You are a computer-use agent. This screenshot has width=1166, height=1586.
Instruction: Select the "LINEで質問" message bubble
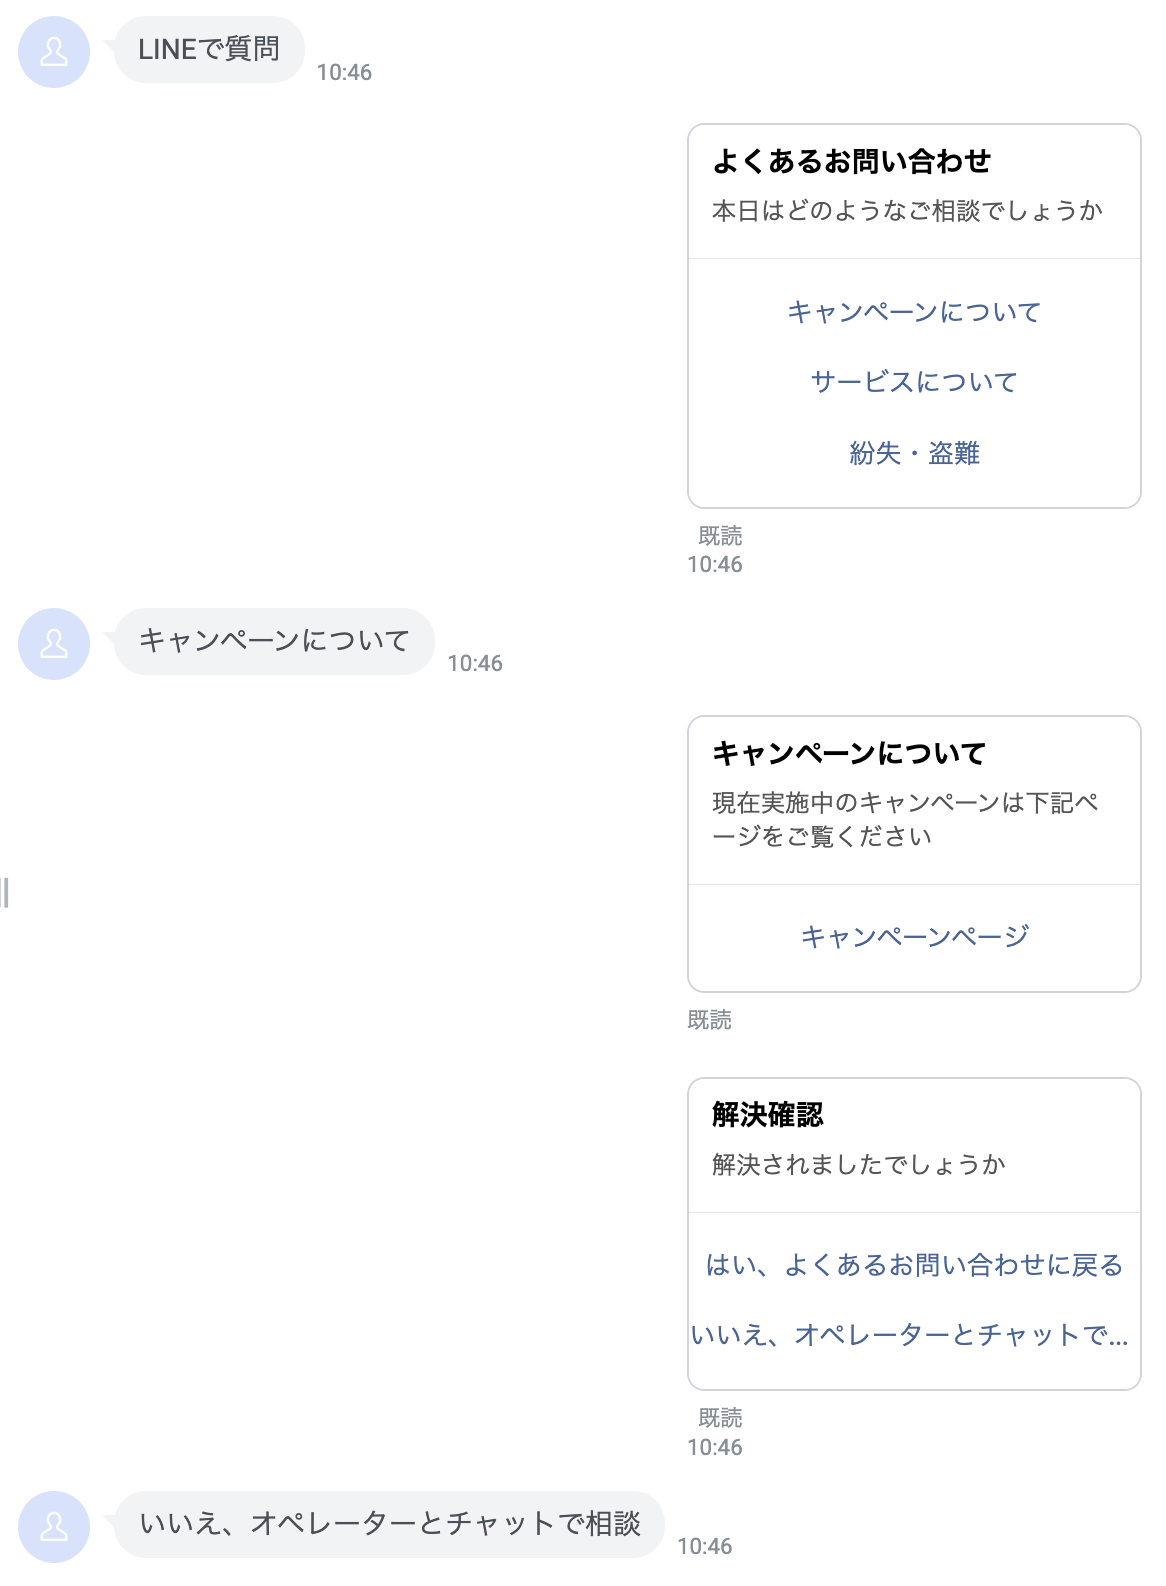click(x=209, y=49)
